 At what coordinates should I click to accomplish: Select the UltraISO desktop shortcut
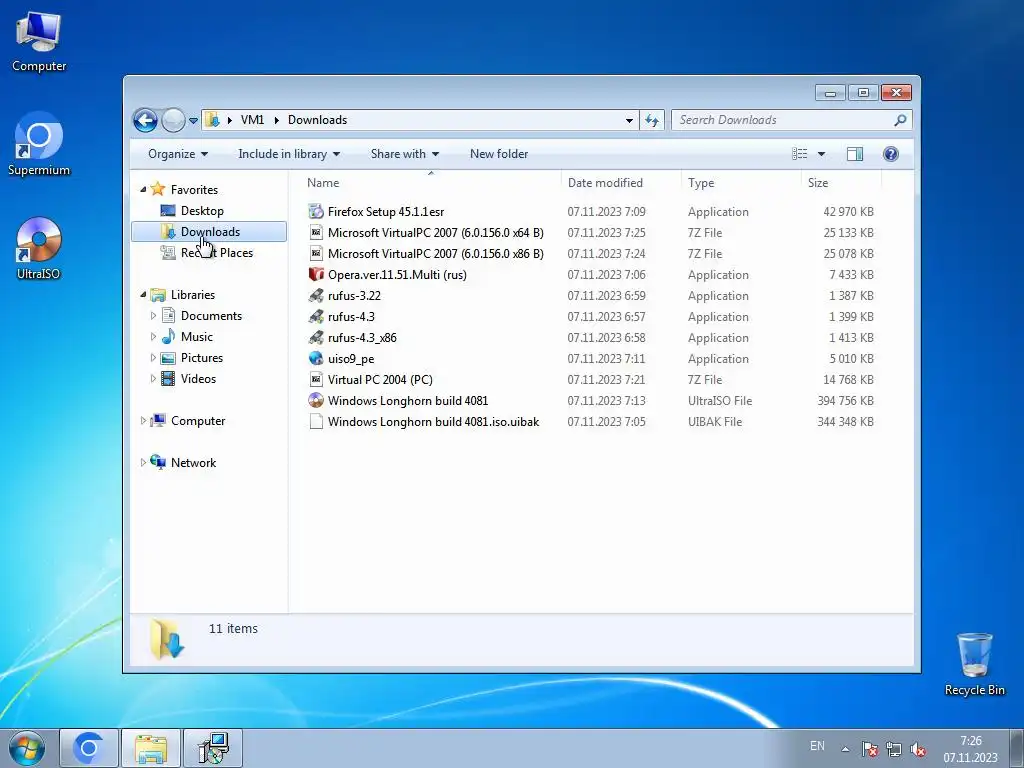(39, 249)
